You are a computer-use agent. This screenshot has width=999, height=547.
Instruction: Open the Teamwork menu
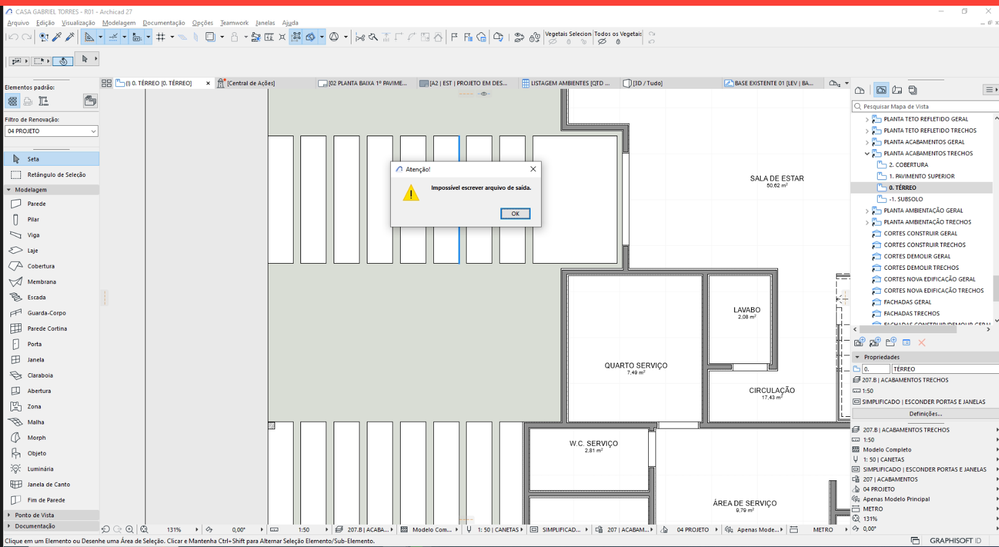(234, 23)
